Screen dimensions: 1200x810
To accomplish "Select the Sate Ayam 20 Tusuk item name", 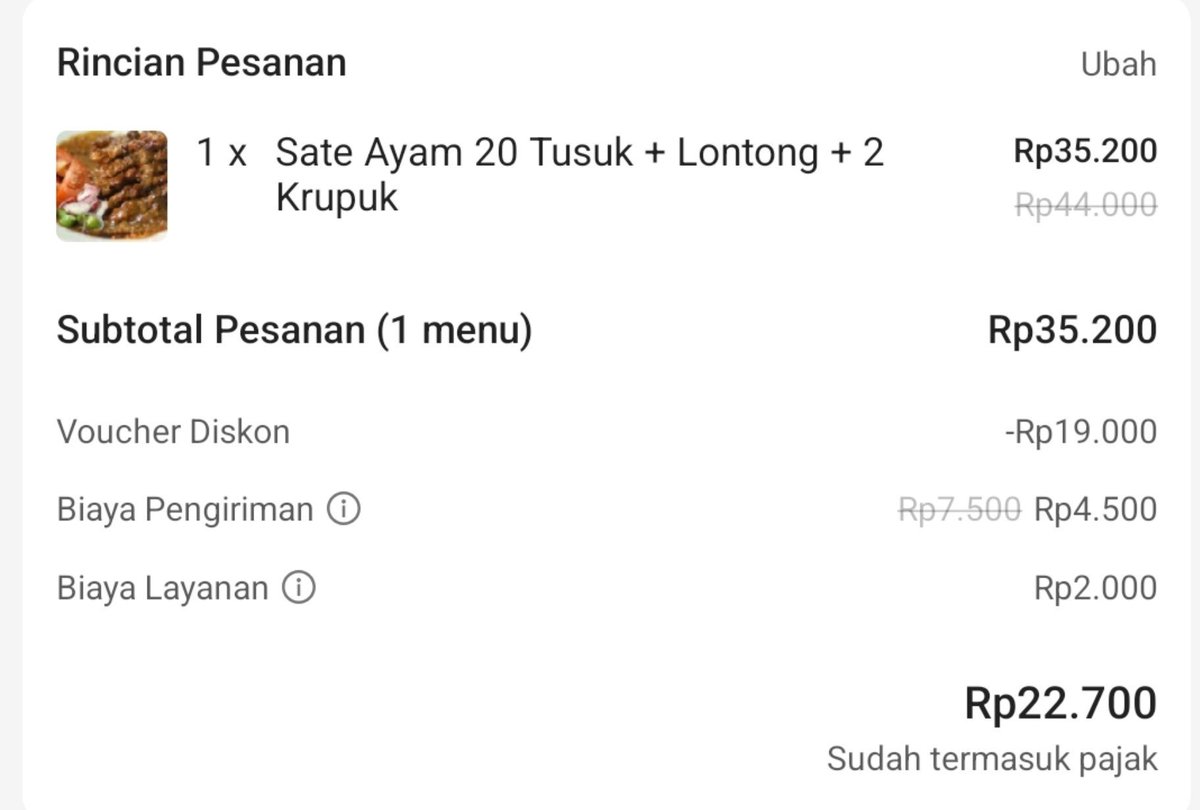I will click(580, 175).
